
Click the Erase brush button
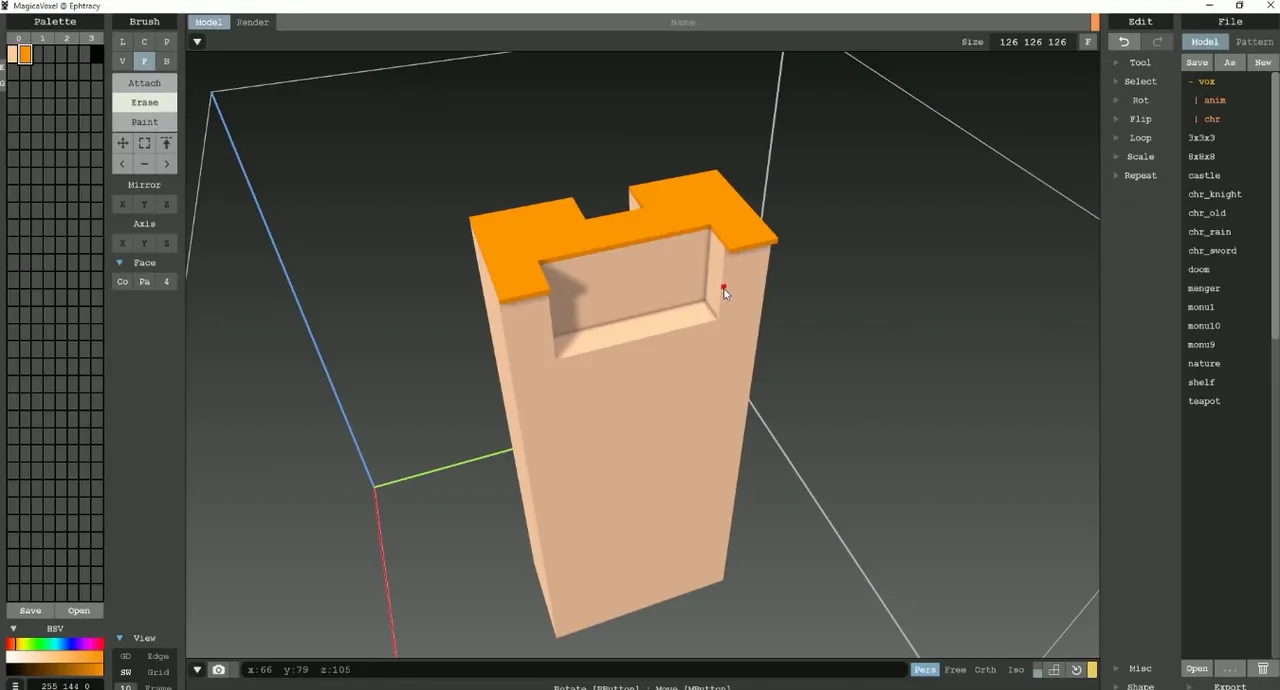pos(144,102)
